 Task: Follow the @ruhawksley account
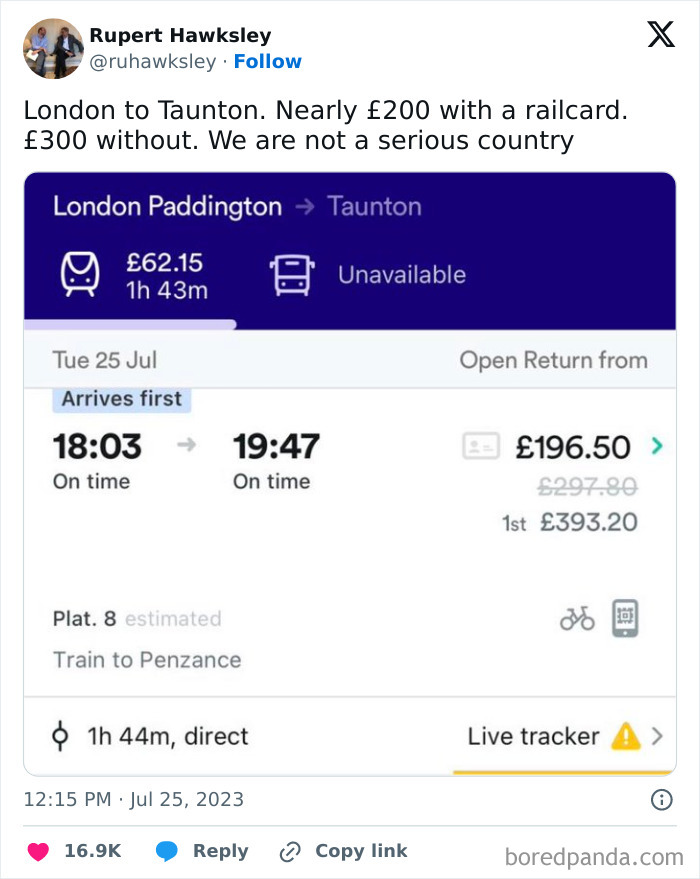coord(267,62)
